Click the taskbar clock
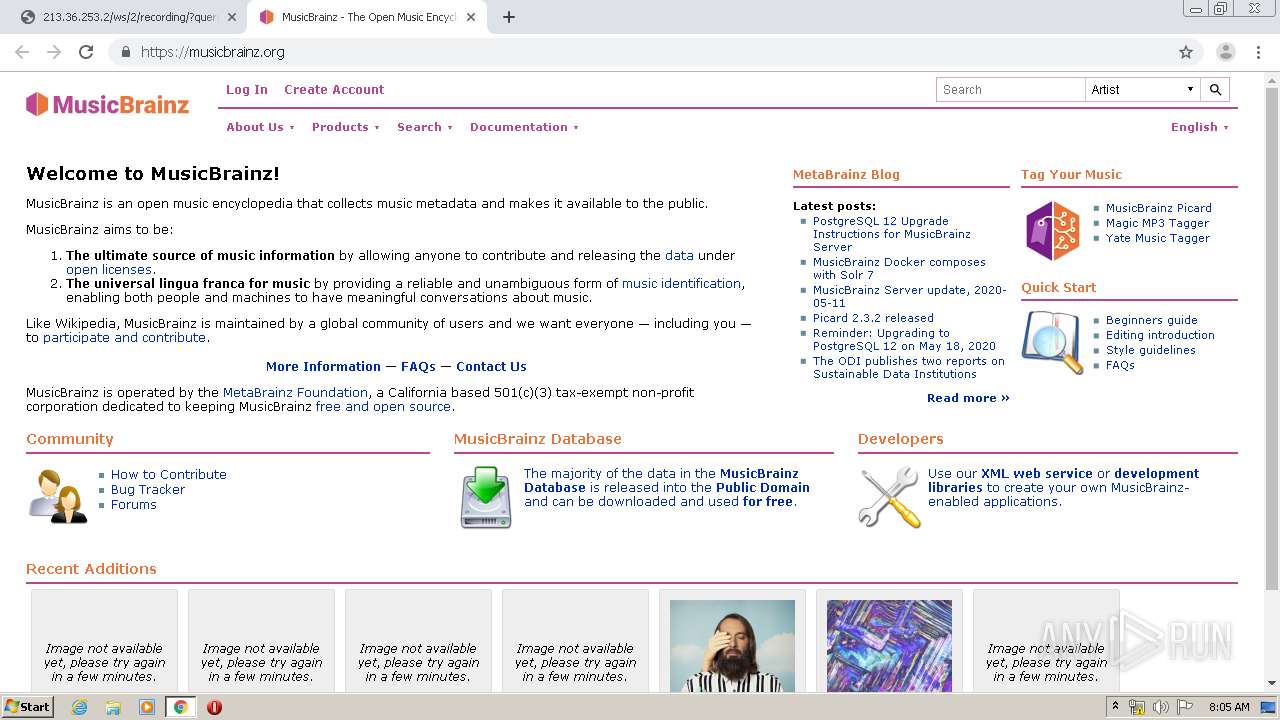 click(1229, 707)
